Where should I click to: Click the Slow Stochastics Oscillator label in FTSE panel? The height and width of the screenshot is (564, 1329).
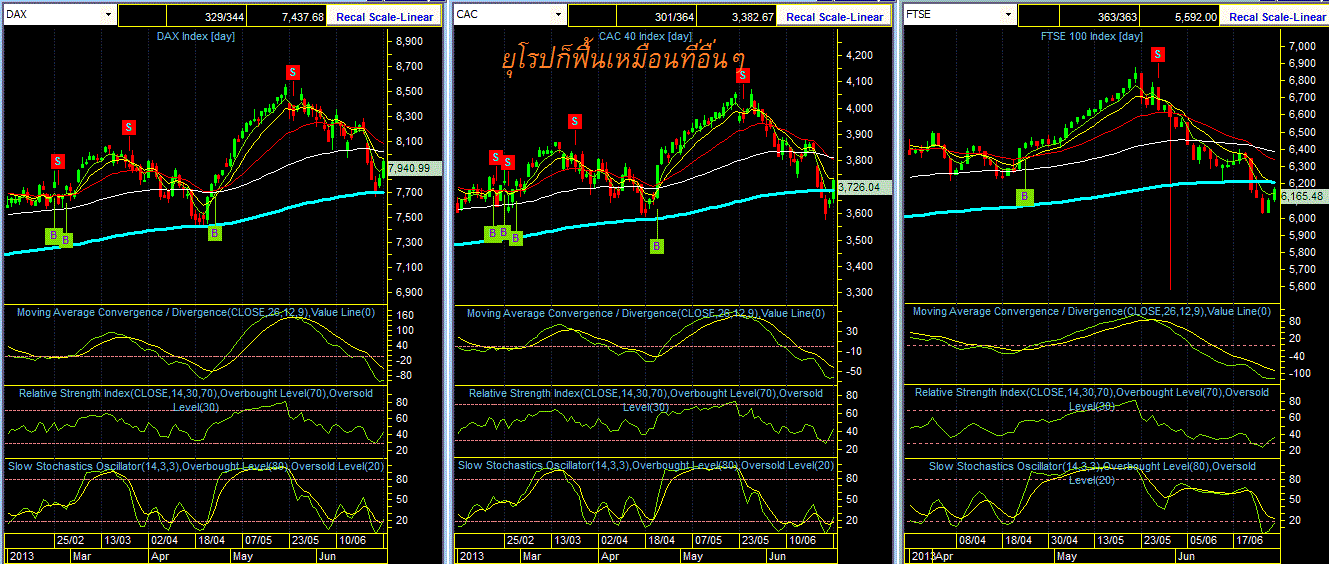point(1091,472)
